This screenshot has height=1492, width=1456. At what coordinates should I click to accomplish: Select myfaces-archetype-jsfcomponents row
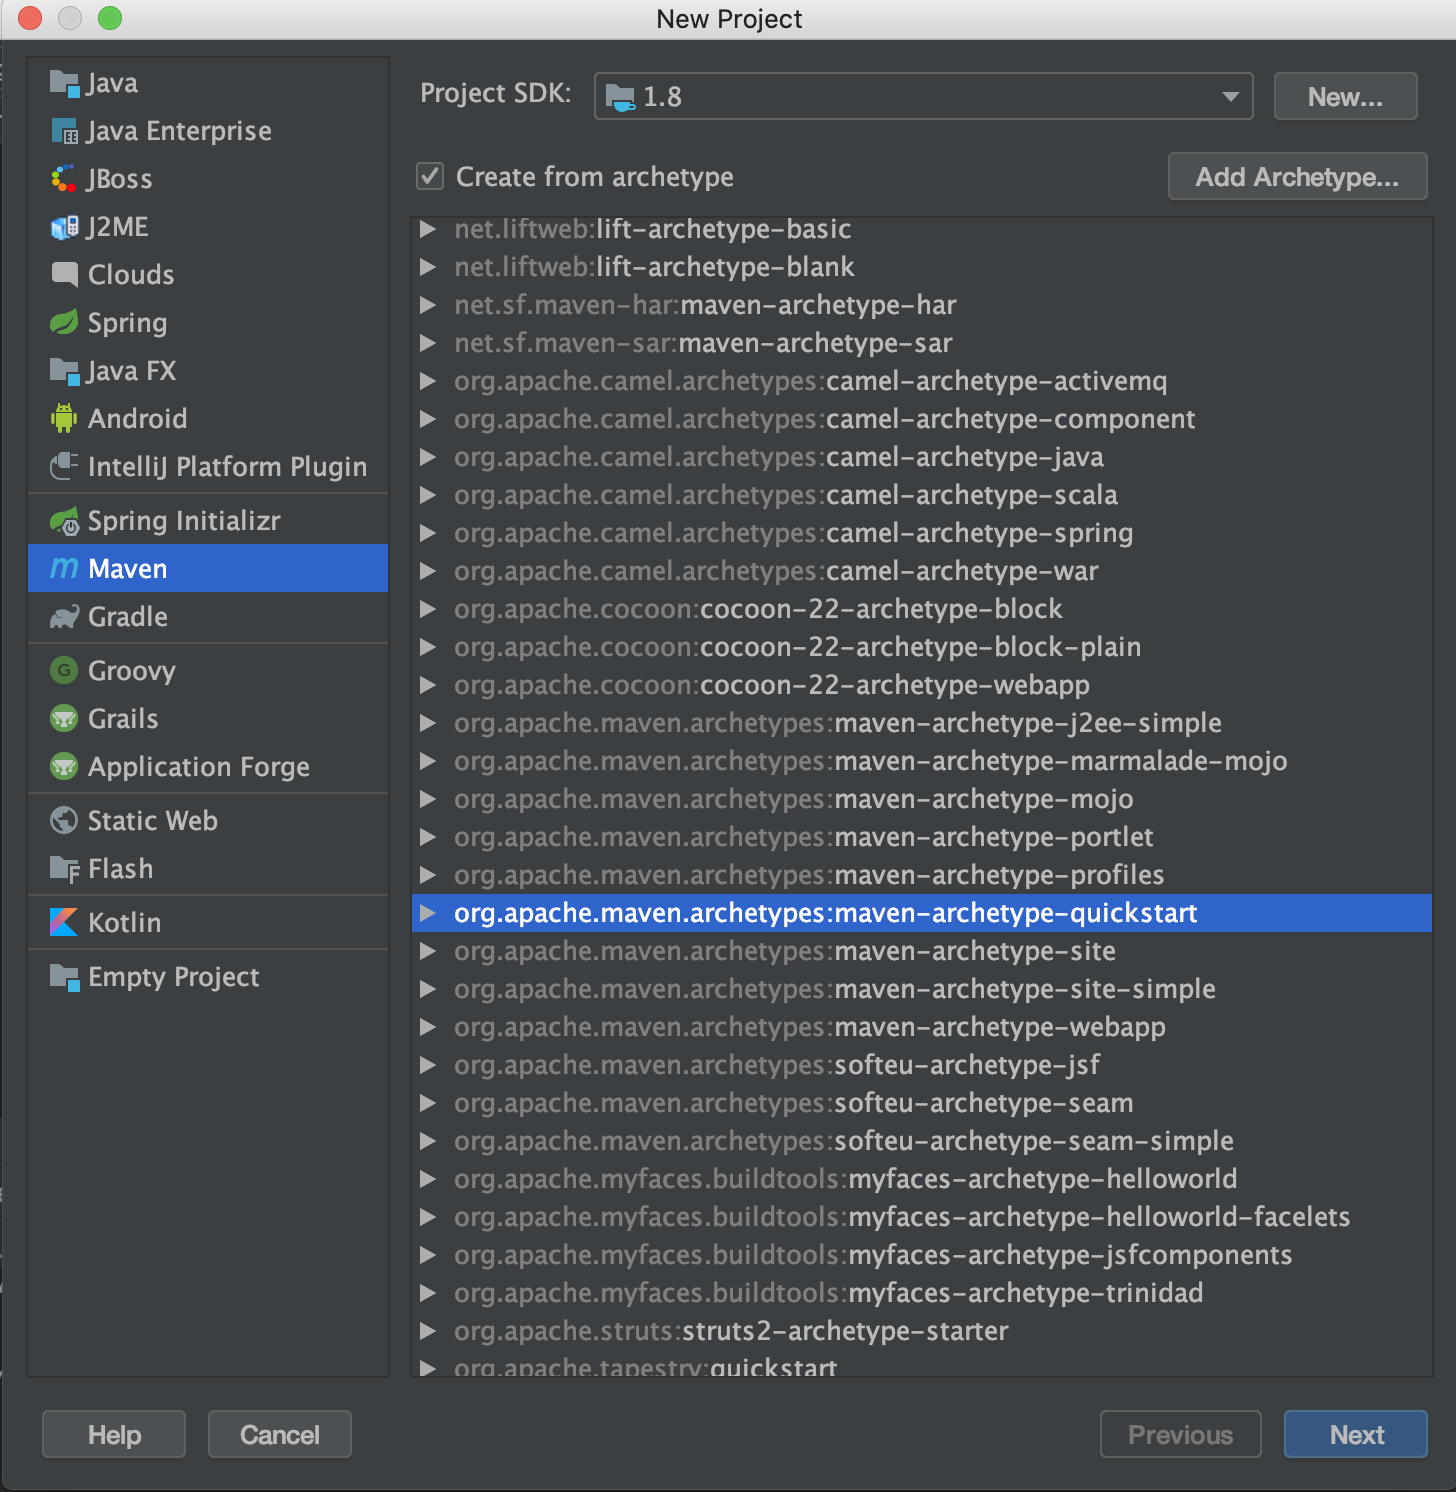(x=922, y=1254)
